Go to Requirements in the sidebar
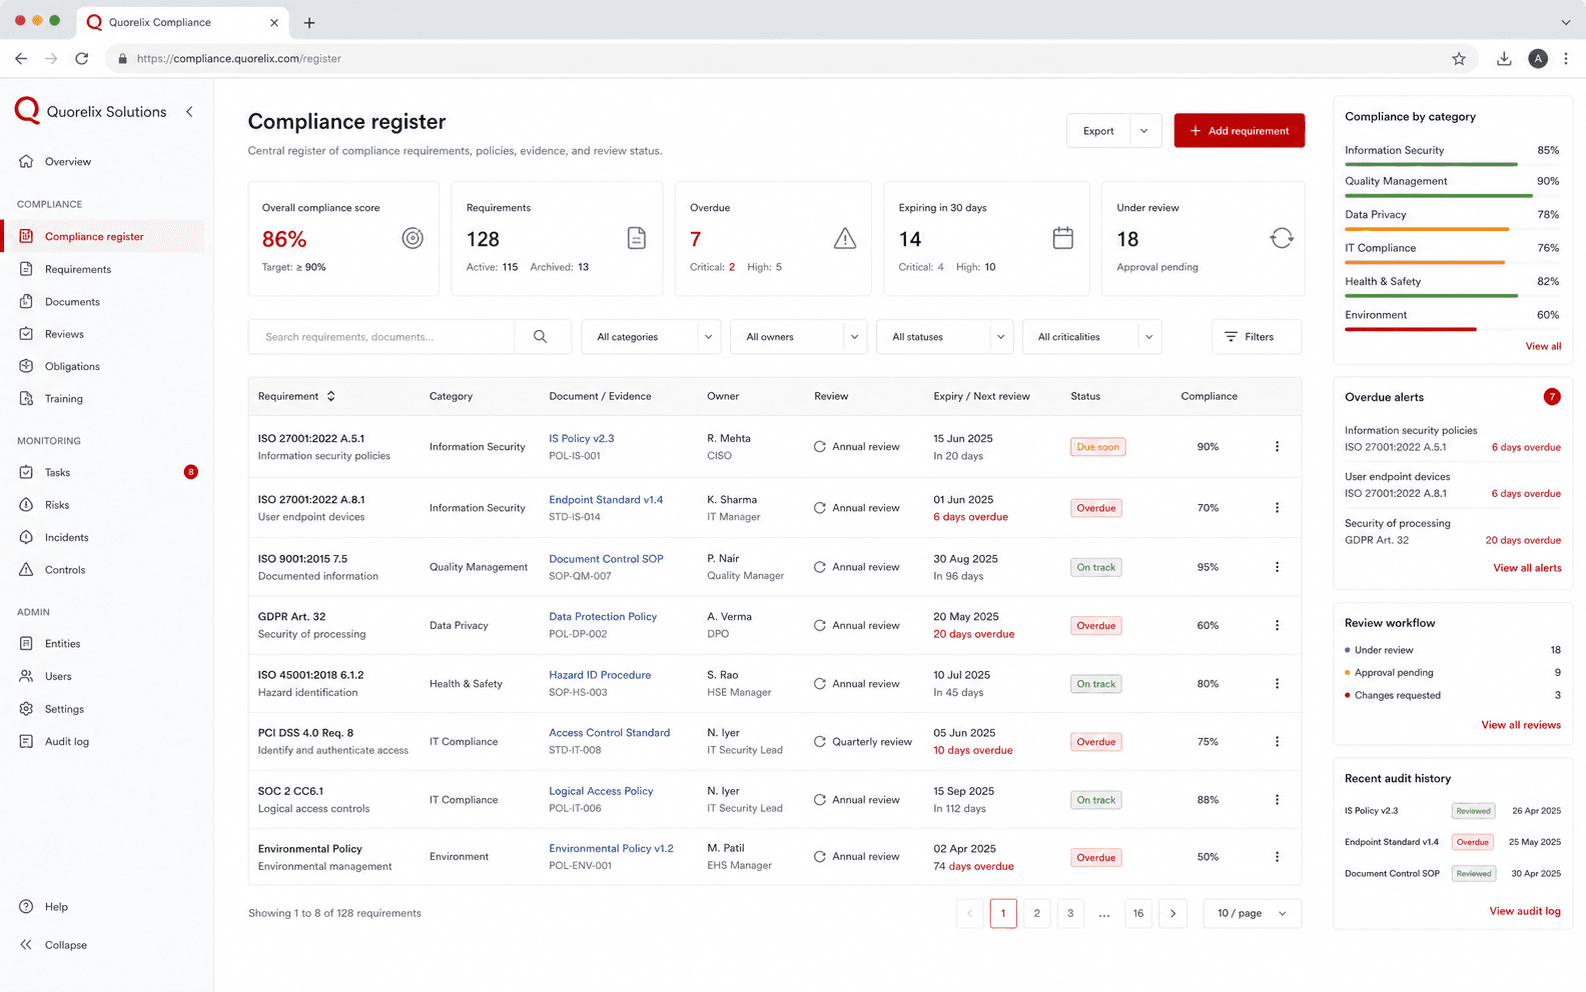Screen dimensions: 1586x992 tap(78, 269)
